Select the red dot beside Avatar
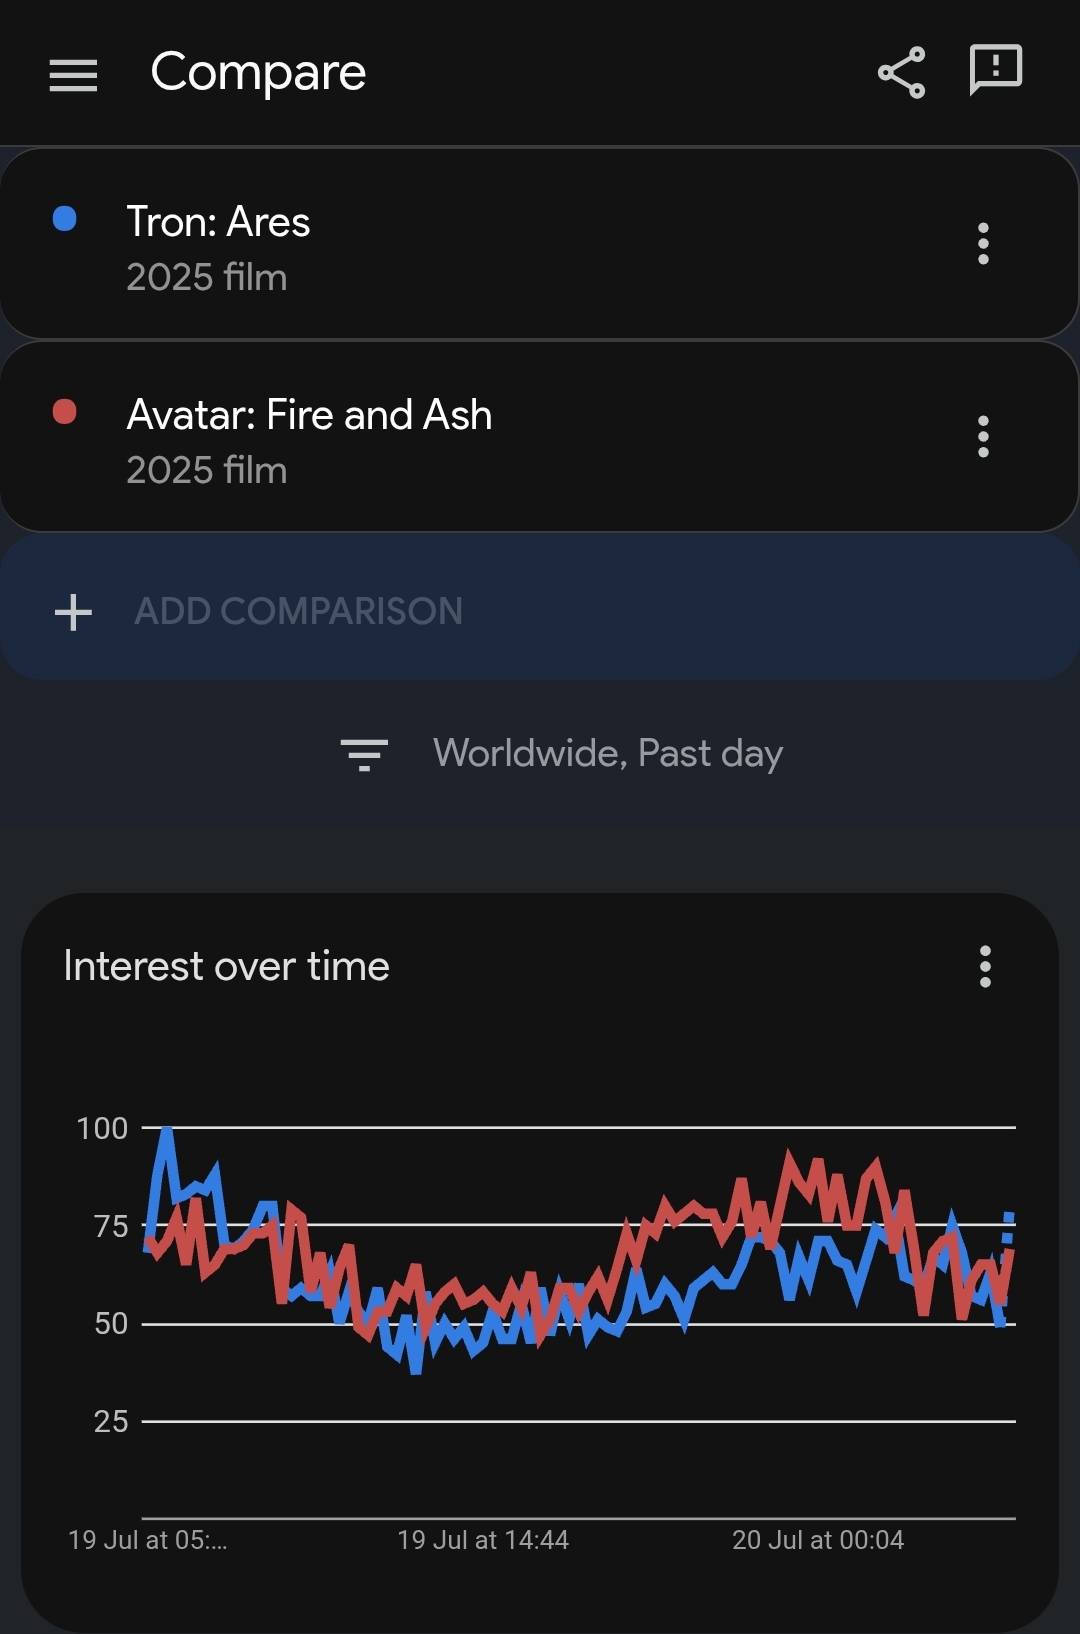 pyautogui.click(x=65, y=412)
